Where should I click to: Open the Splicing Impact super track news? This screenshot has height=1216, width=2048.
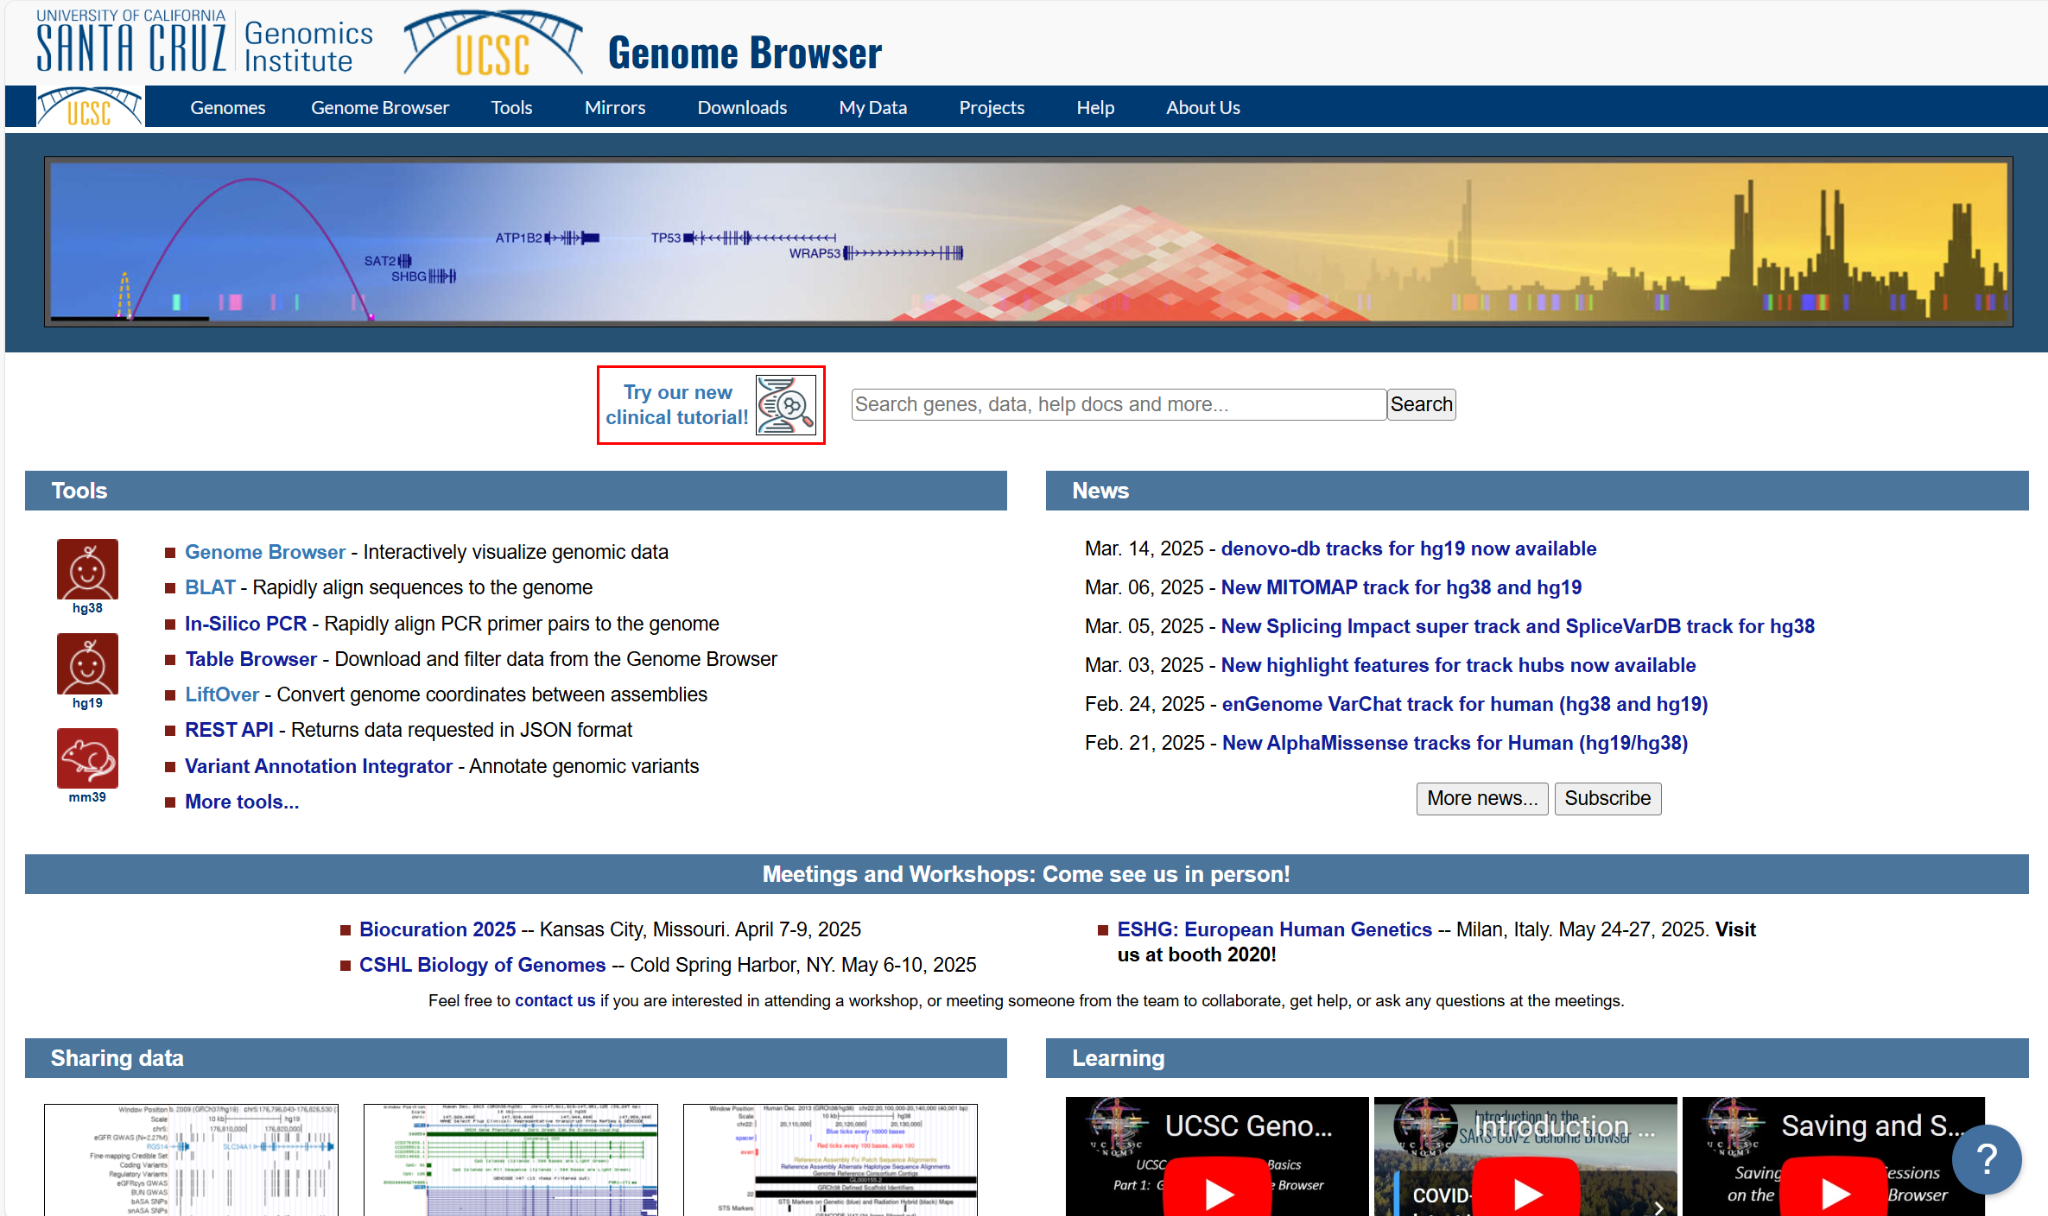(x=1518, y=626)
